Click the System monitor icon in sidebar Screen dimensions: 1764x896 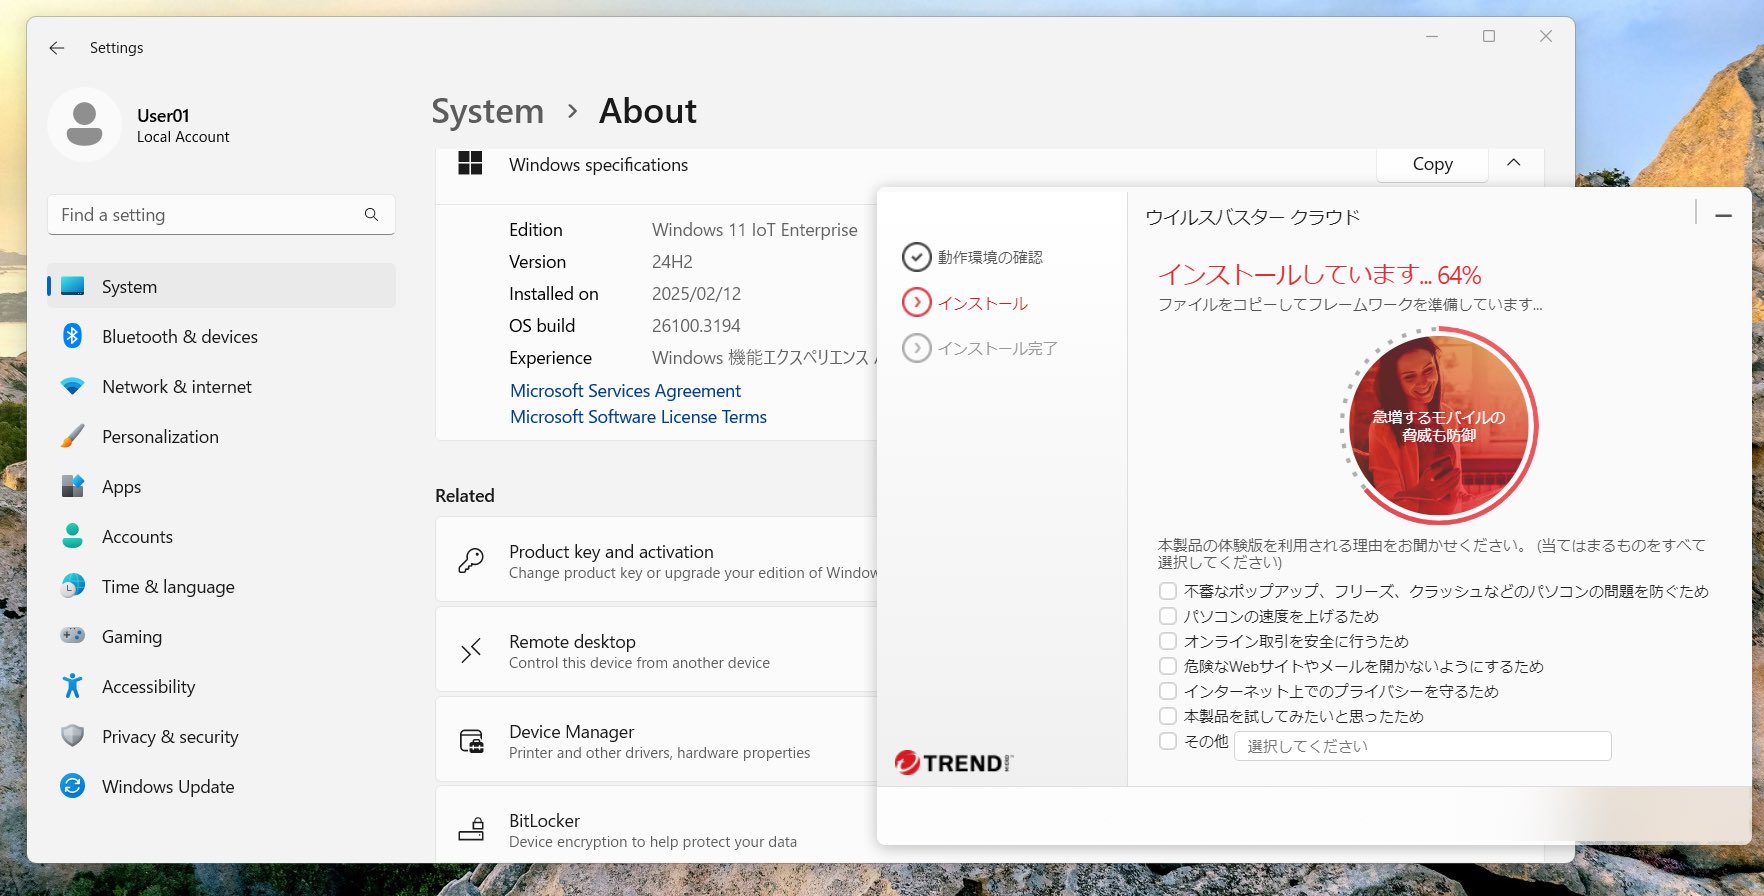73,287
